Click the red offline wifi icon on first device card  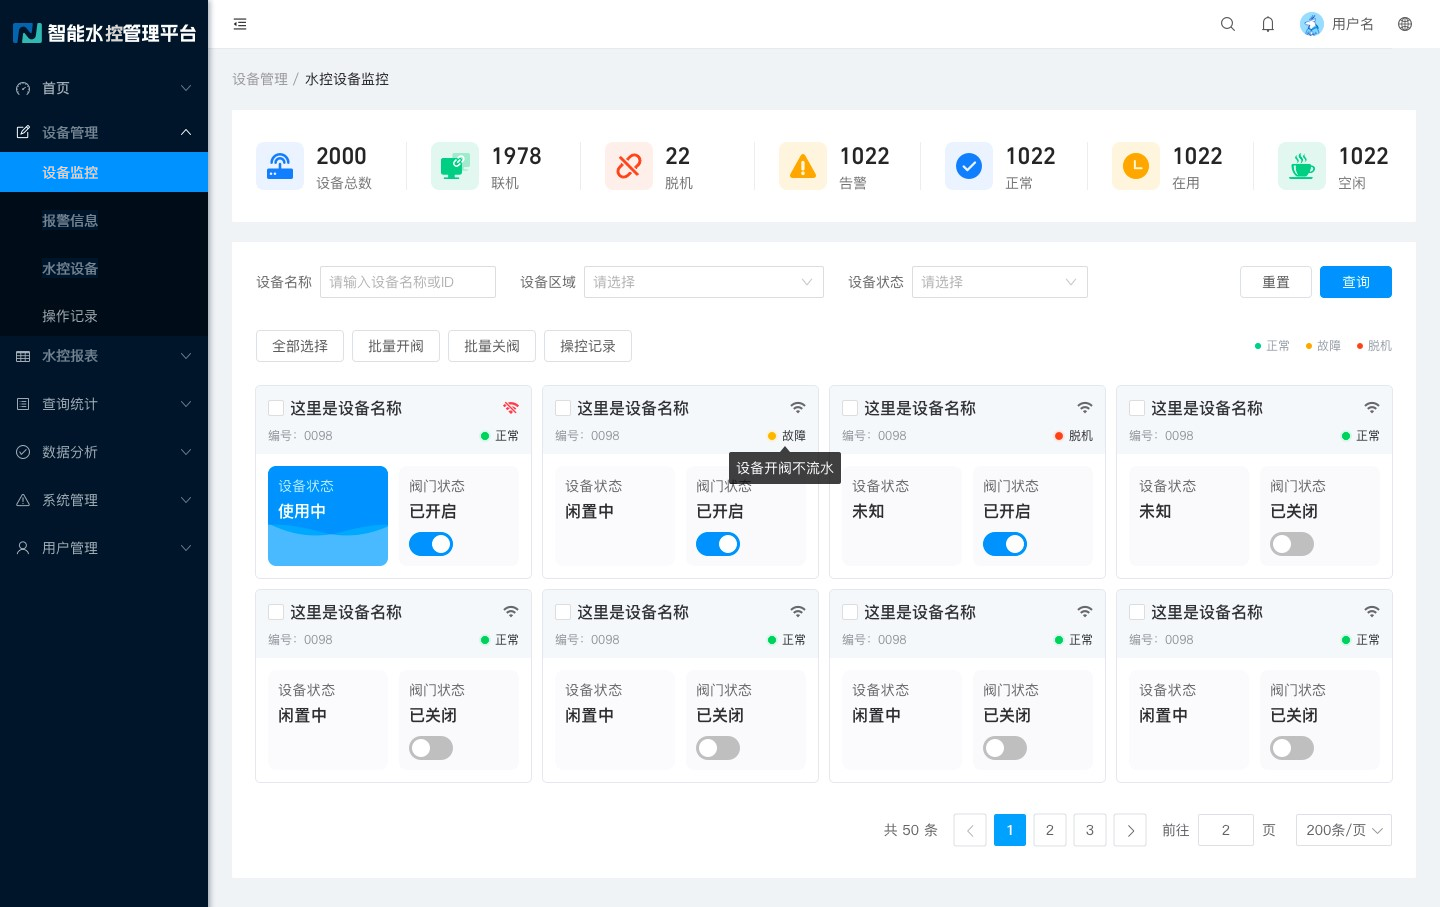point(511,408)
